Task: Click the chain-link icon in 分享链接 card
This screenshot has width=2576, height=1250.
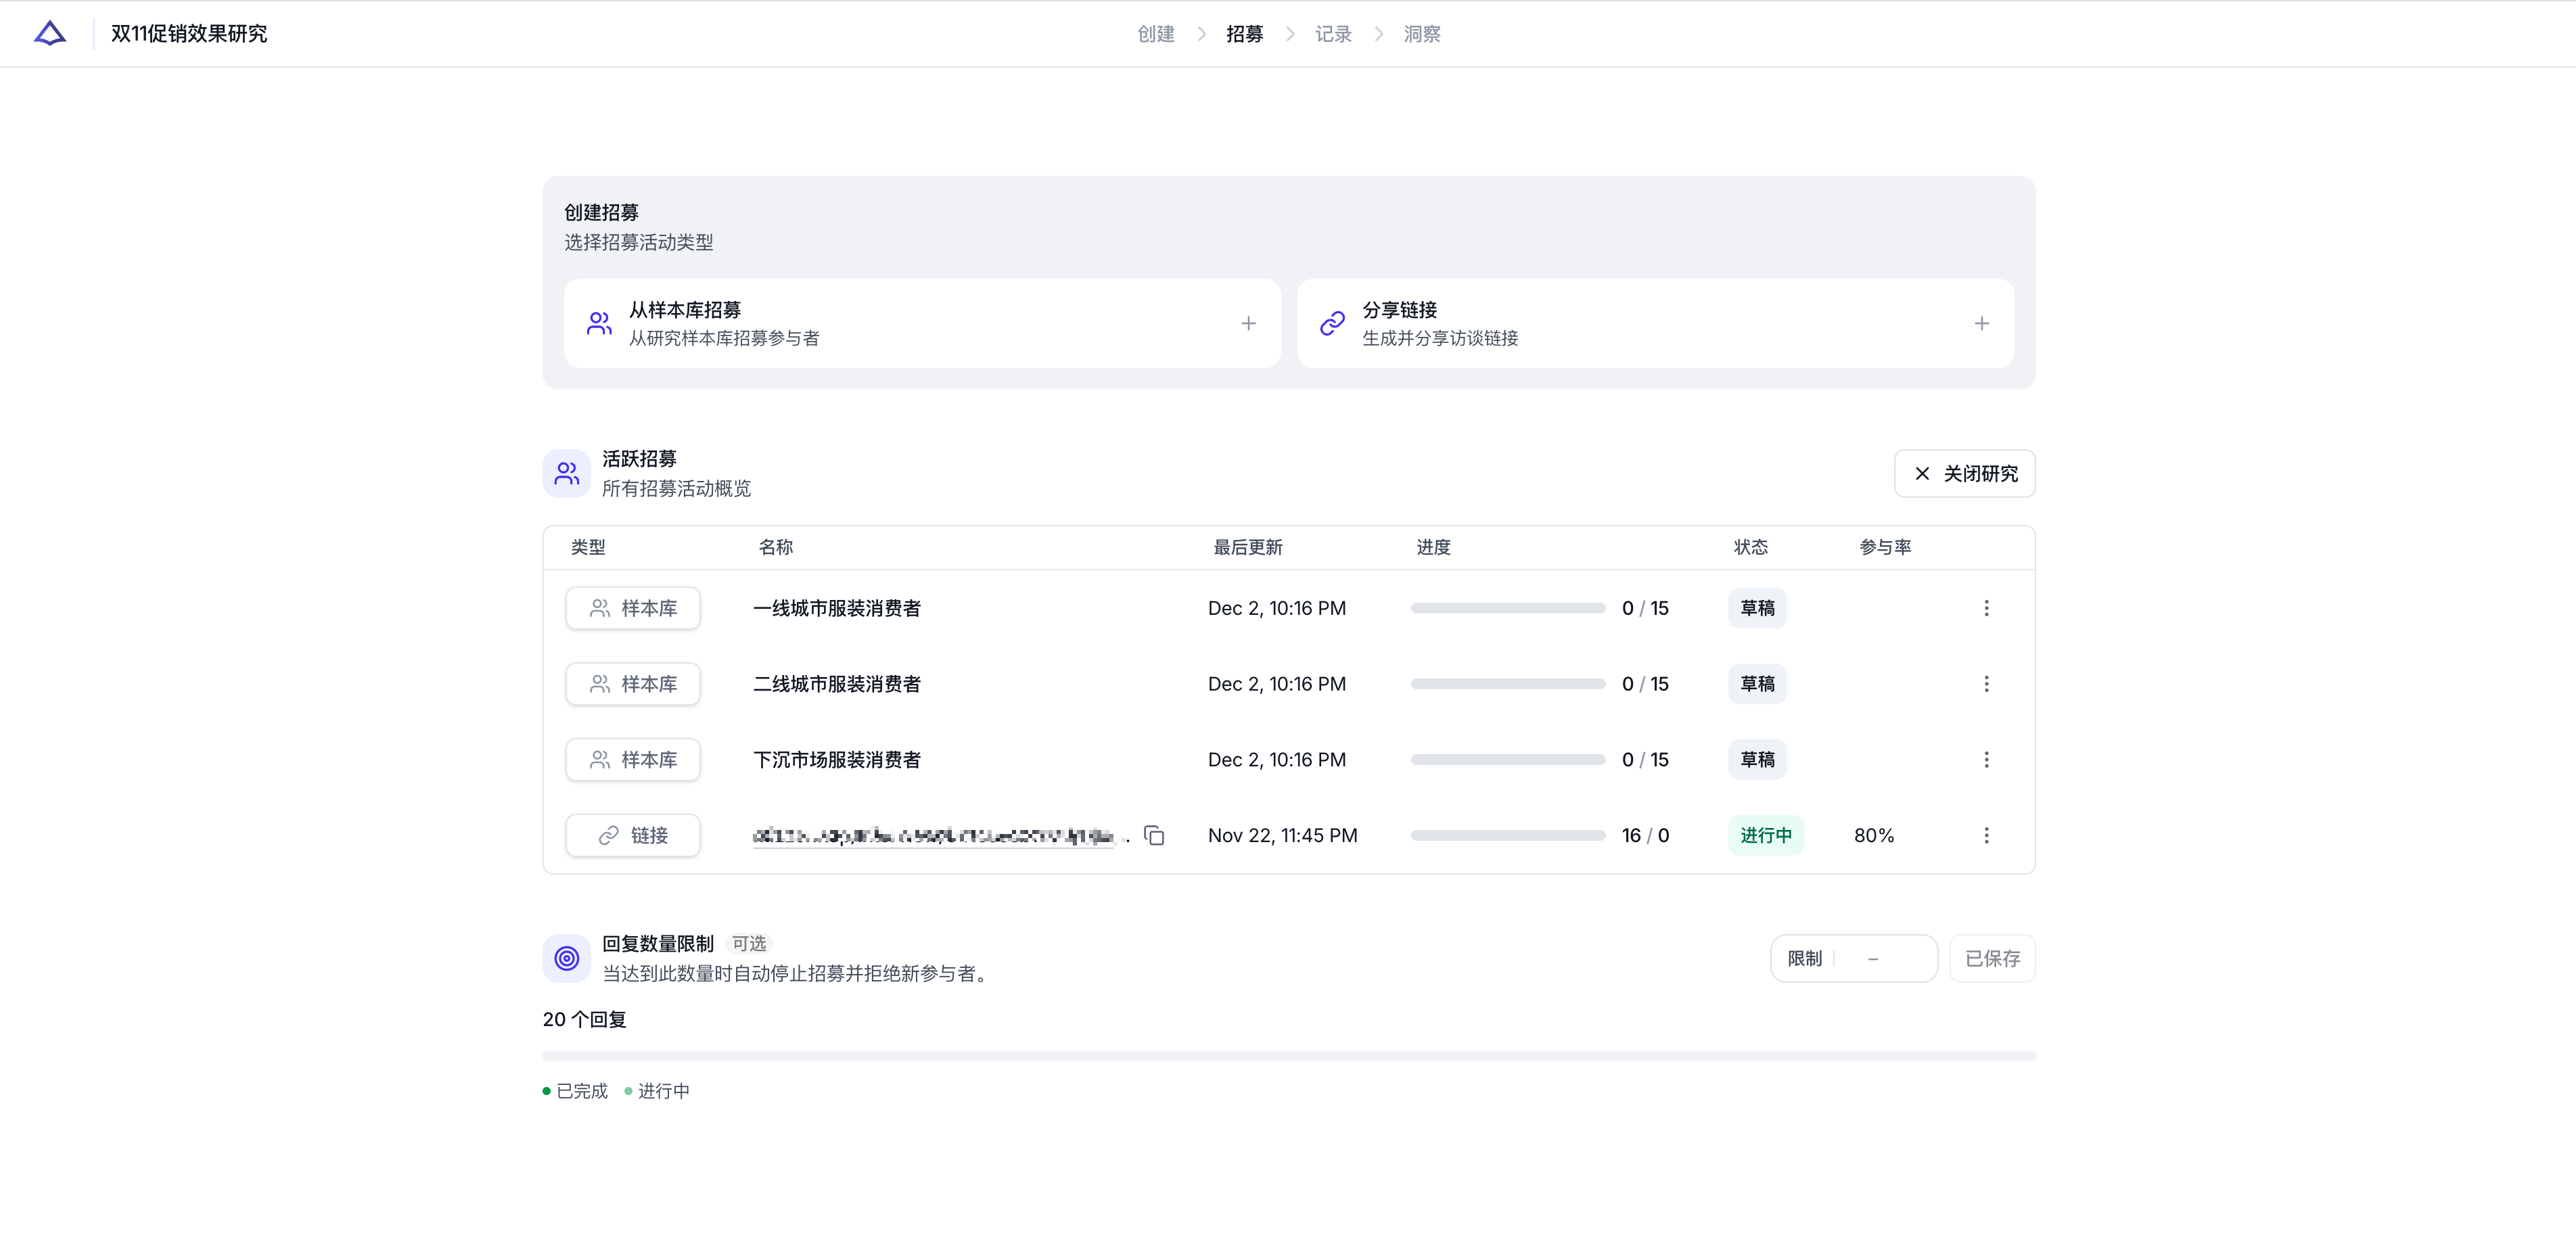Action: (x=1332, y=323)
